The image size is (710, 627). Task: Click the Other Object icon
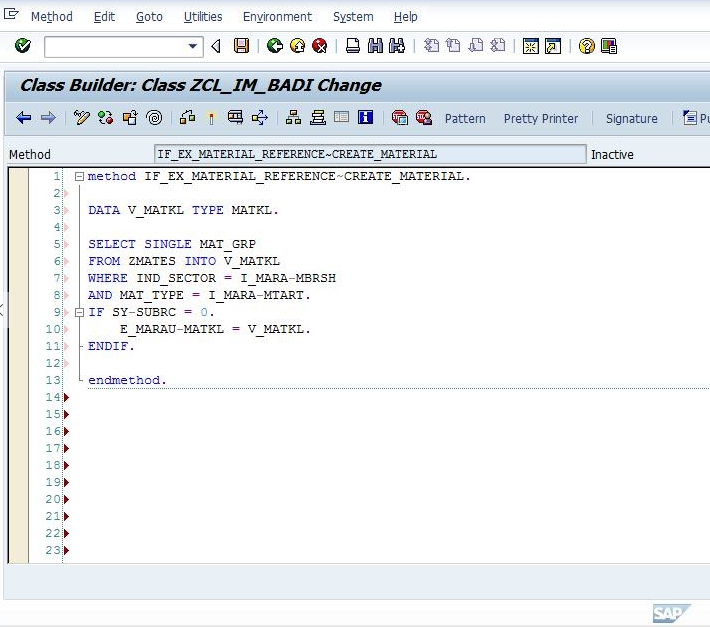point(130,118)
